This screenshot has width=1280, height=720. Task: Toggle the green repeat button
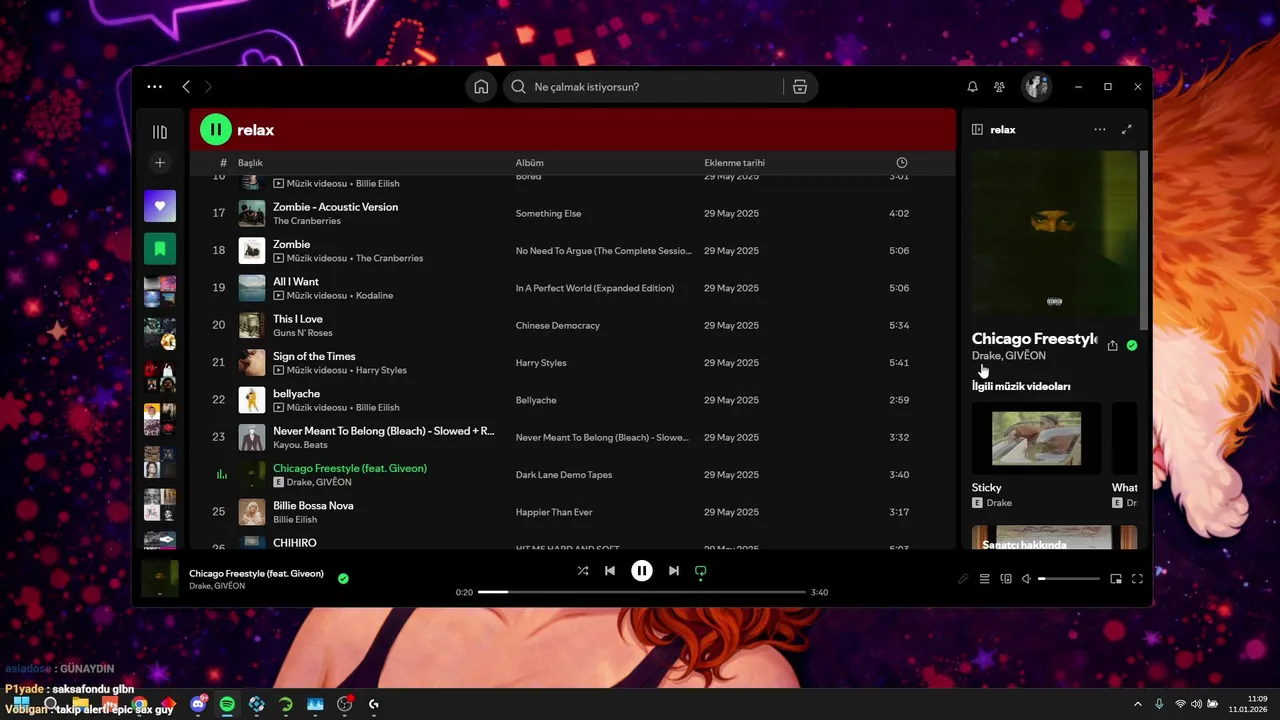[701, 572]
